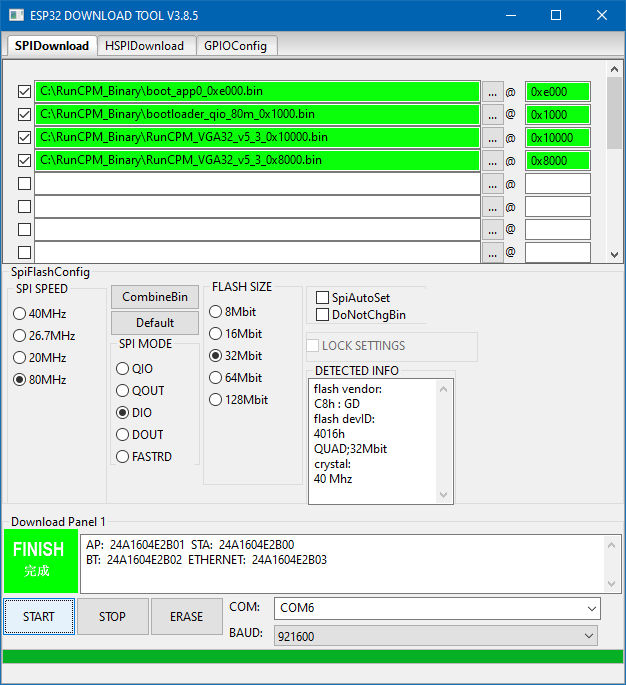The width and height of the screenshot is (626, 685).
Task: Click the DETECTED INFO scroll down arrow
Action: coord(443,495)
